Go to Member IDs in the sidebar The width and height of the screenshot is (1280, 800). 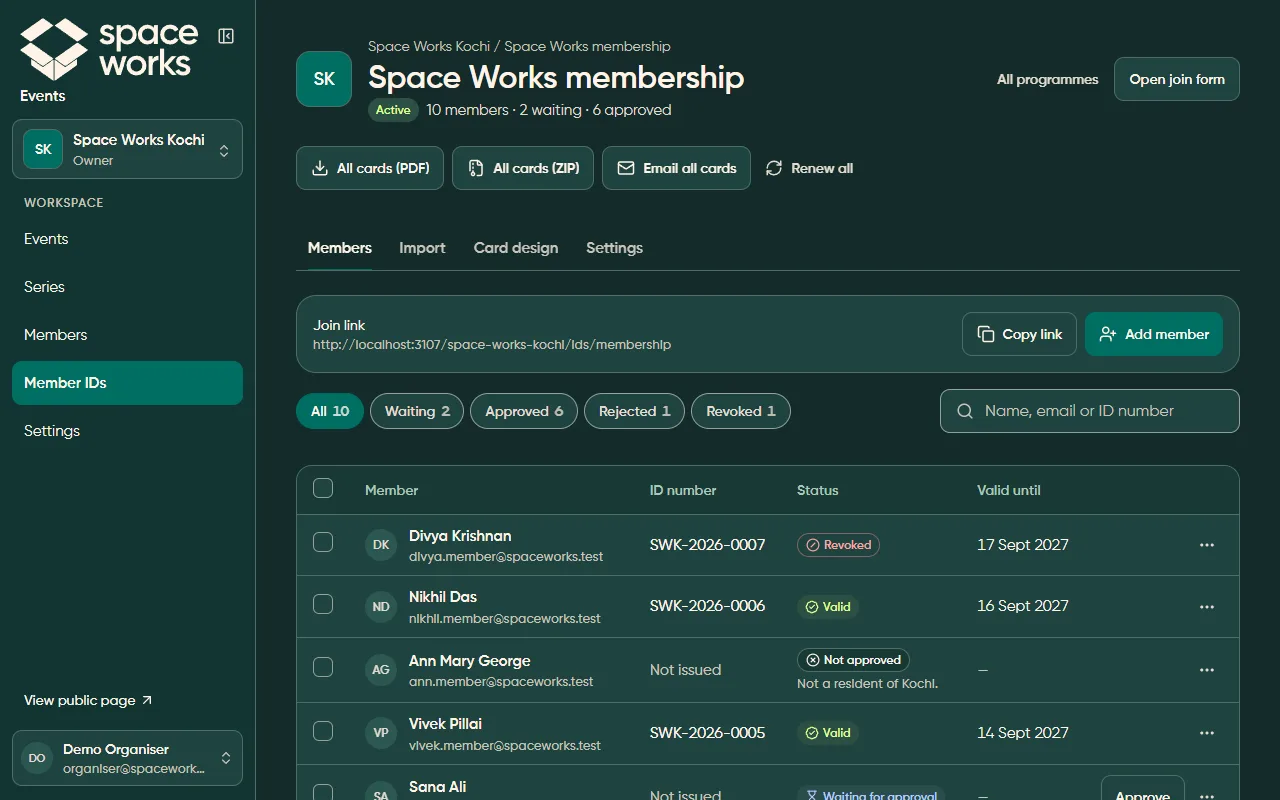127,383
